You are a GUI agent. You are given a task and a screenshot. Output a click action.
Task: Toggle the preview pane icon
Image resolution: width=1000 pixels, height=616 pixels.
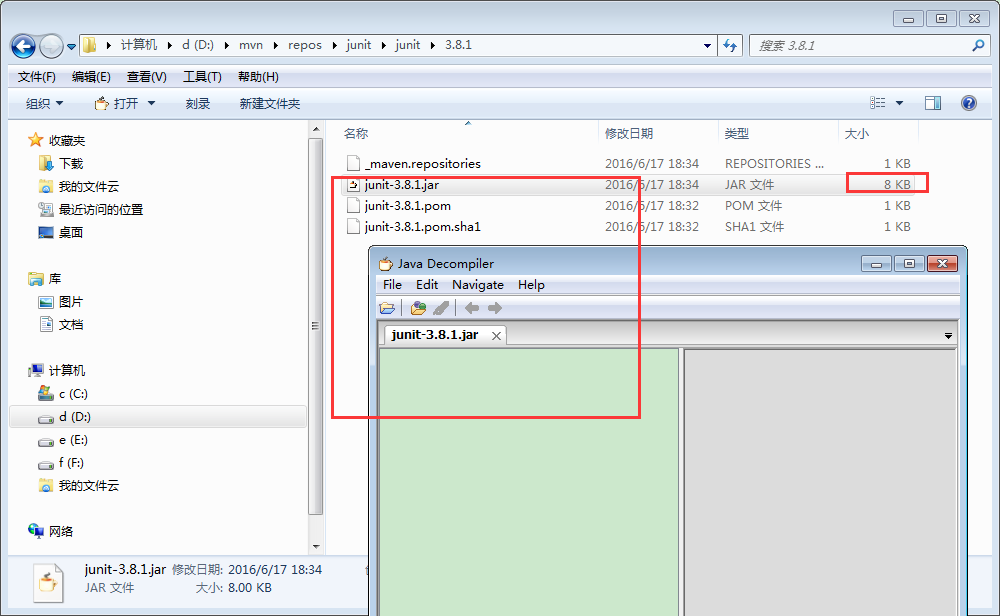click(933, 103)
